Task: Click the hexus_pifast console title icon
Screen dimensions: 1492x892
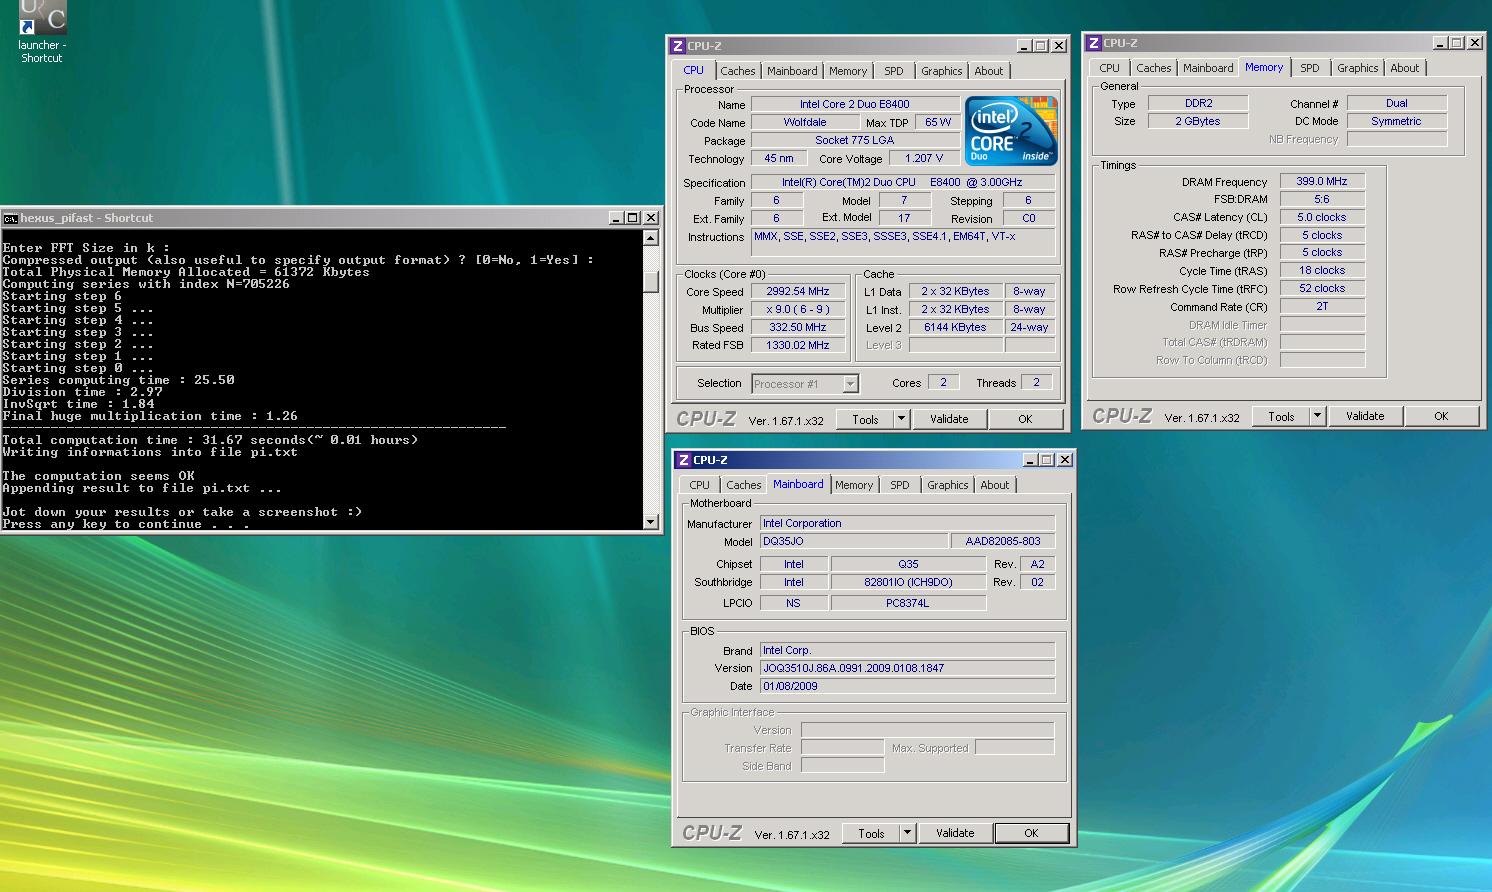Action: pos(10,218)
